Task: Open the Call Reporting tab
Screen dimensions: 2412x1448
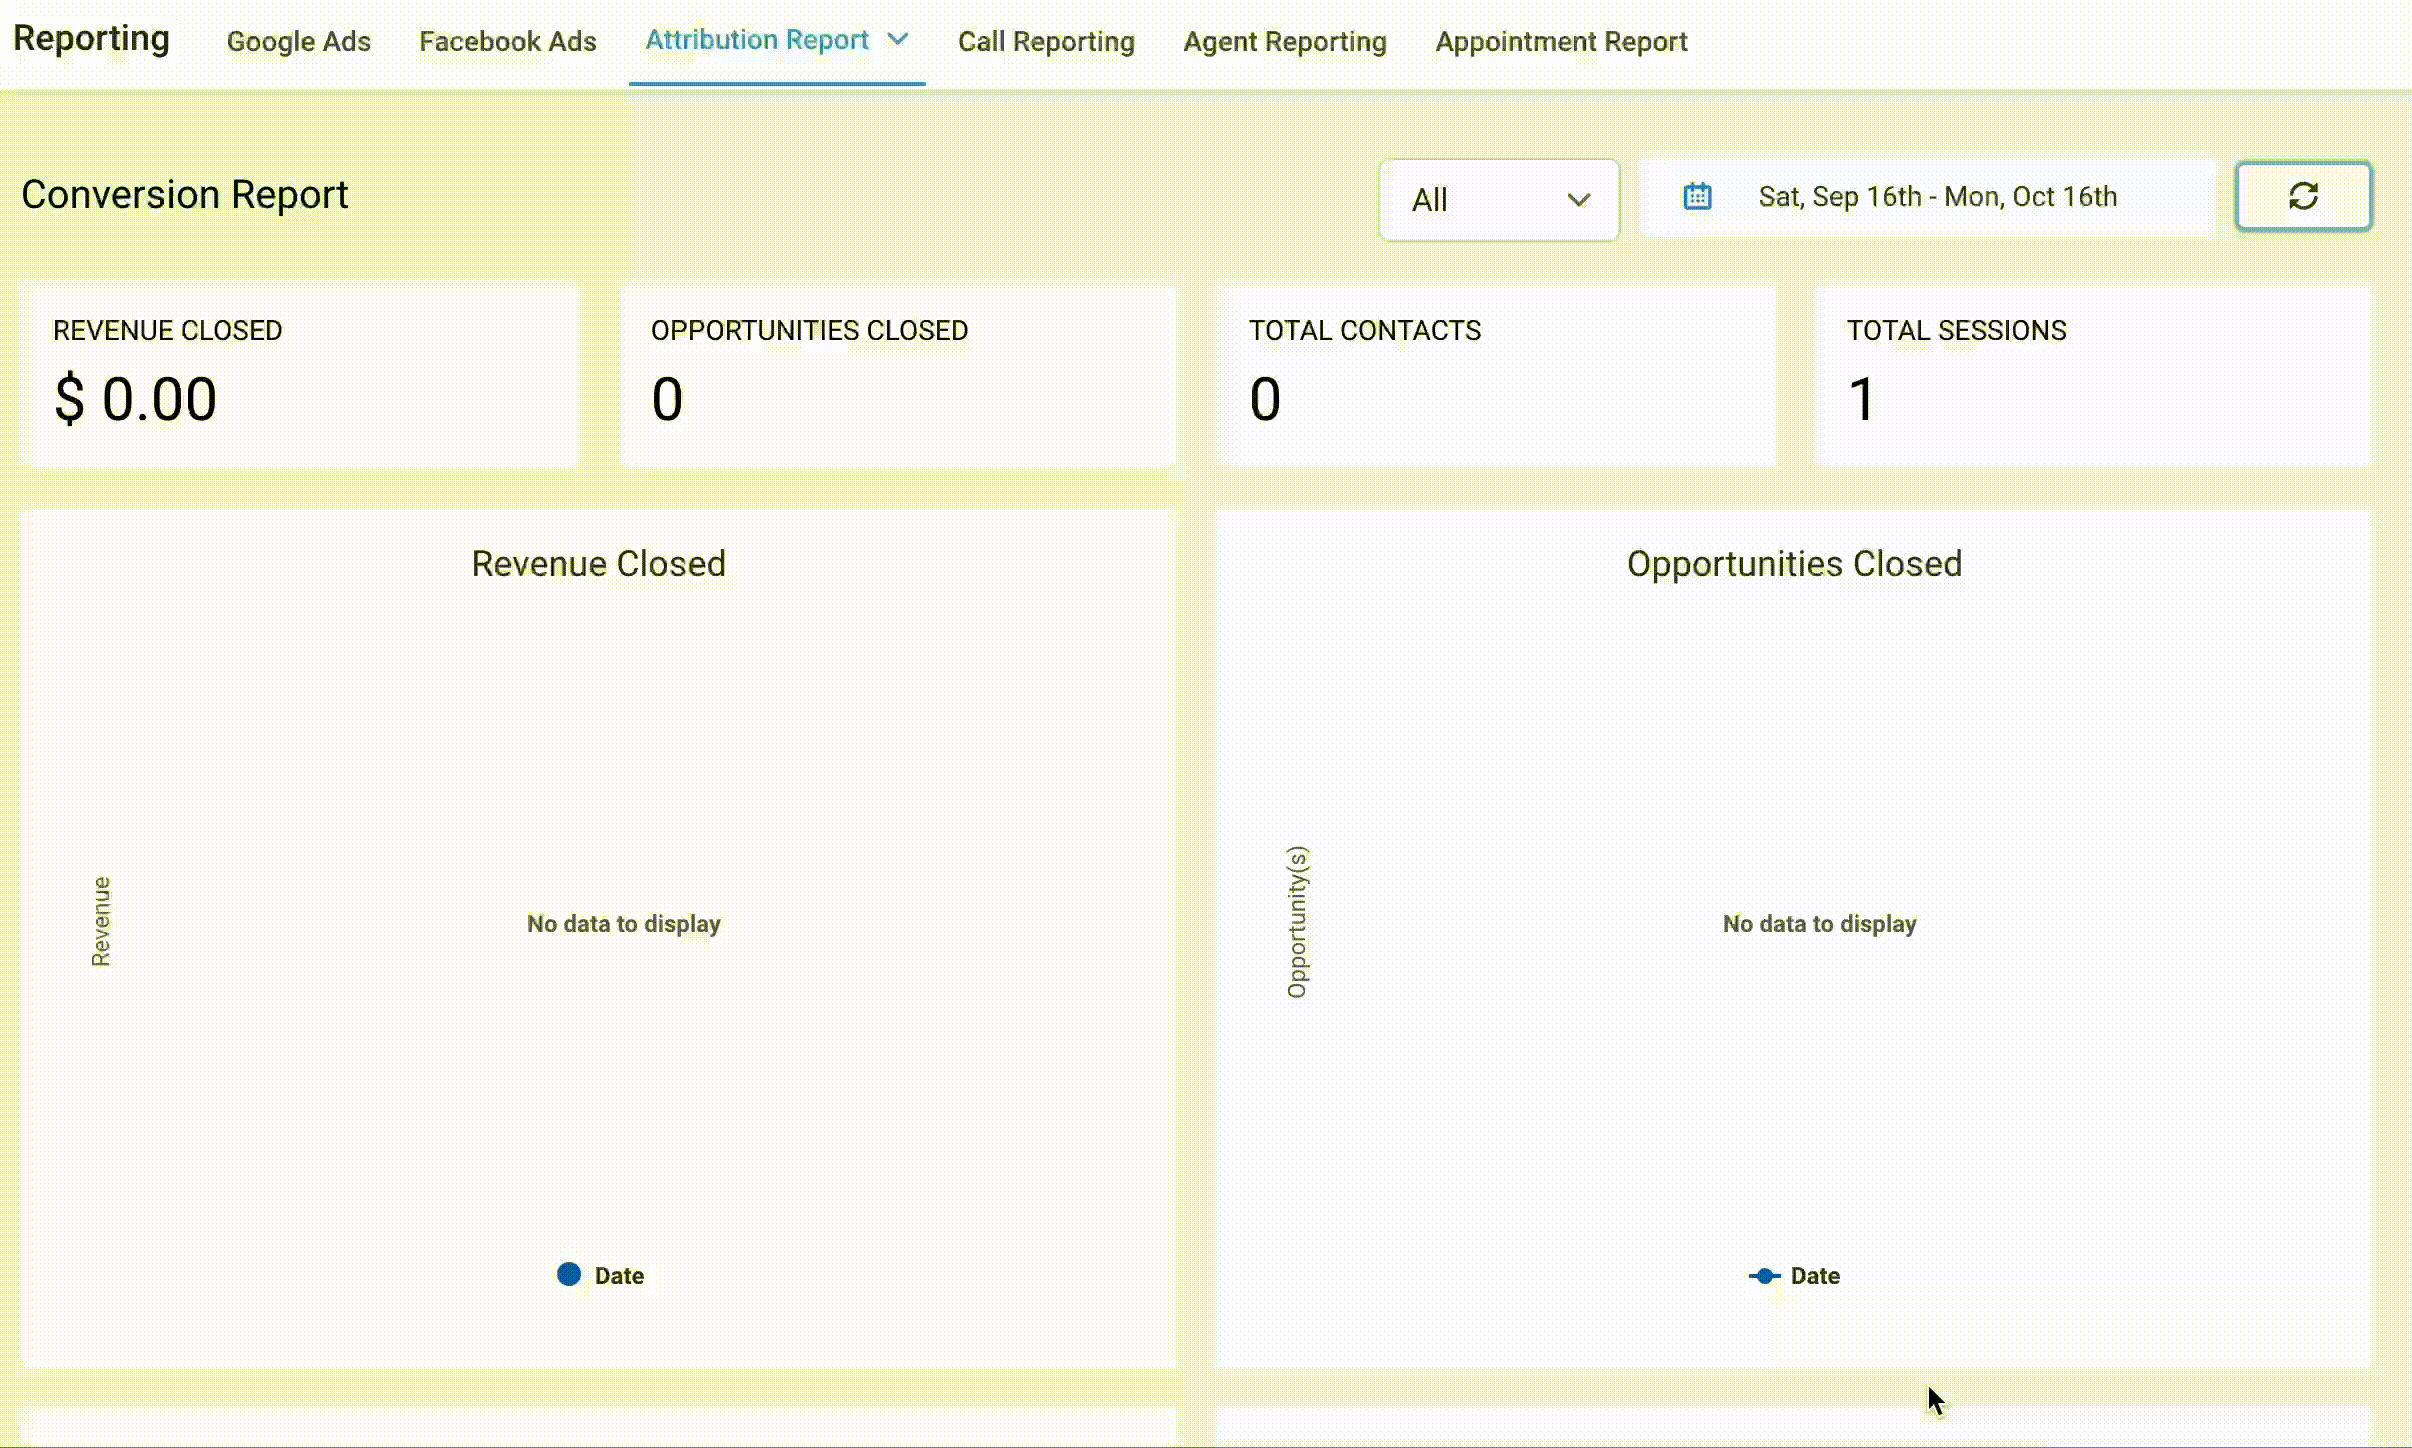Action: 1045,41
